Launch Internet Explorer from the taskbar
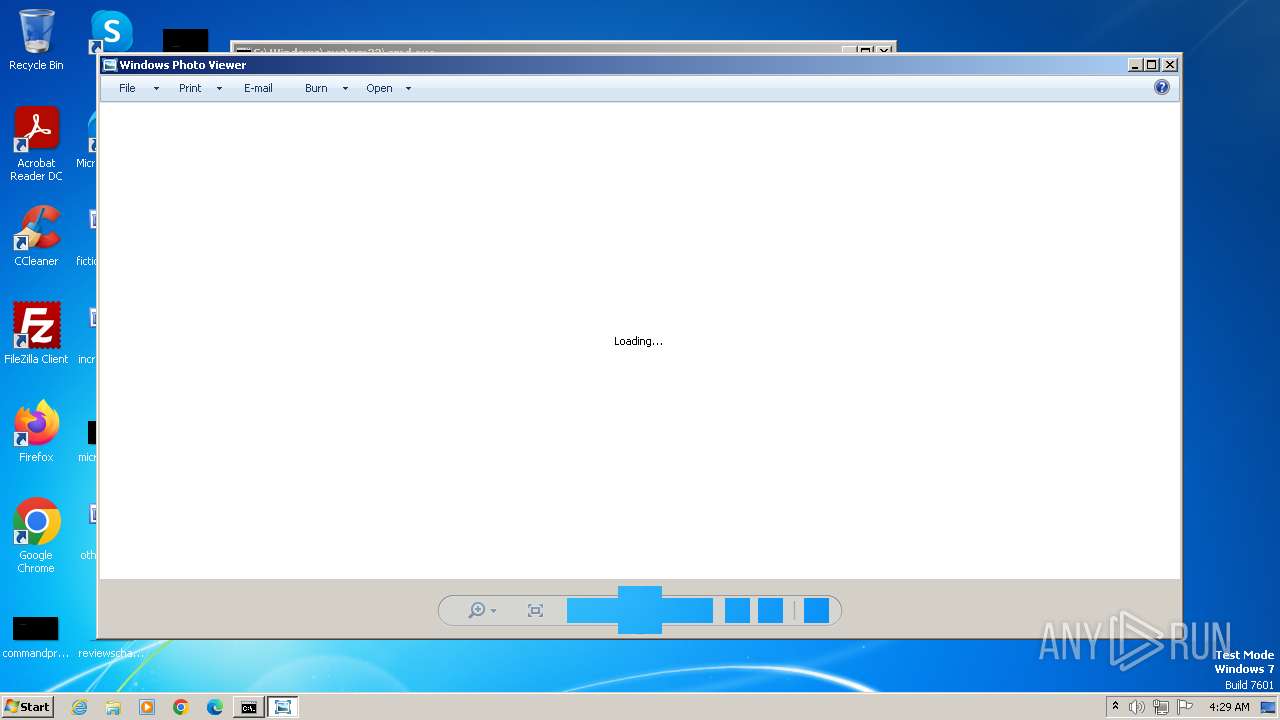This screenshot has width=1280, height=720. 79,707
